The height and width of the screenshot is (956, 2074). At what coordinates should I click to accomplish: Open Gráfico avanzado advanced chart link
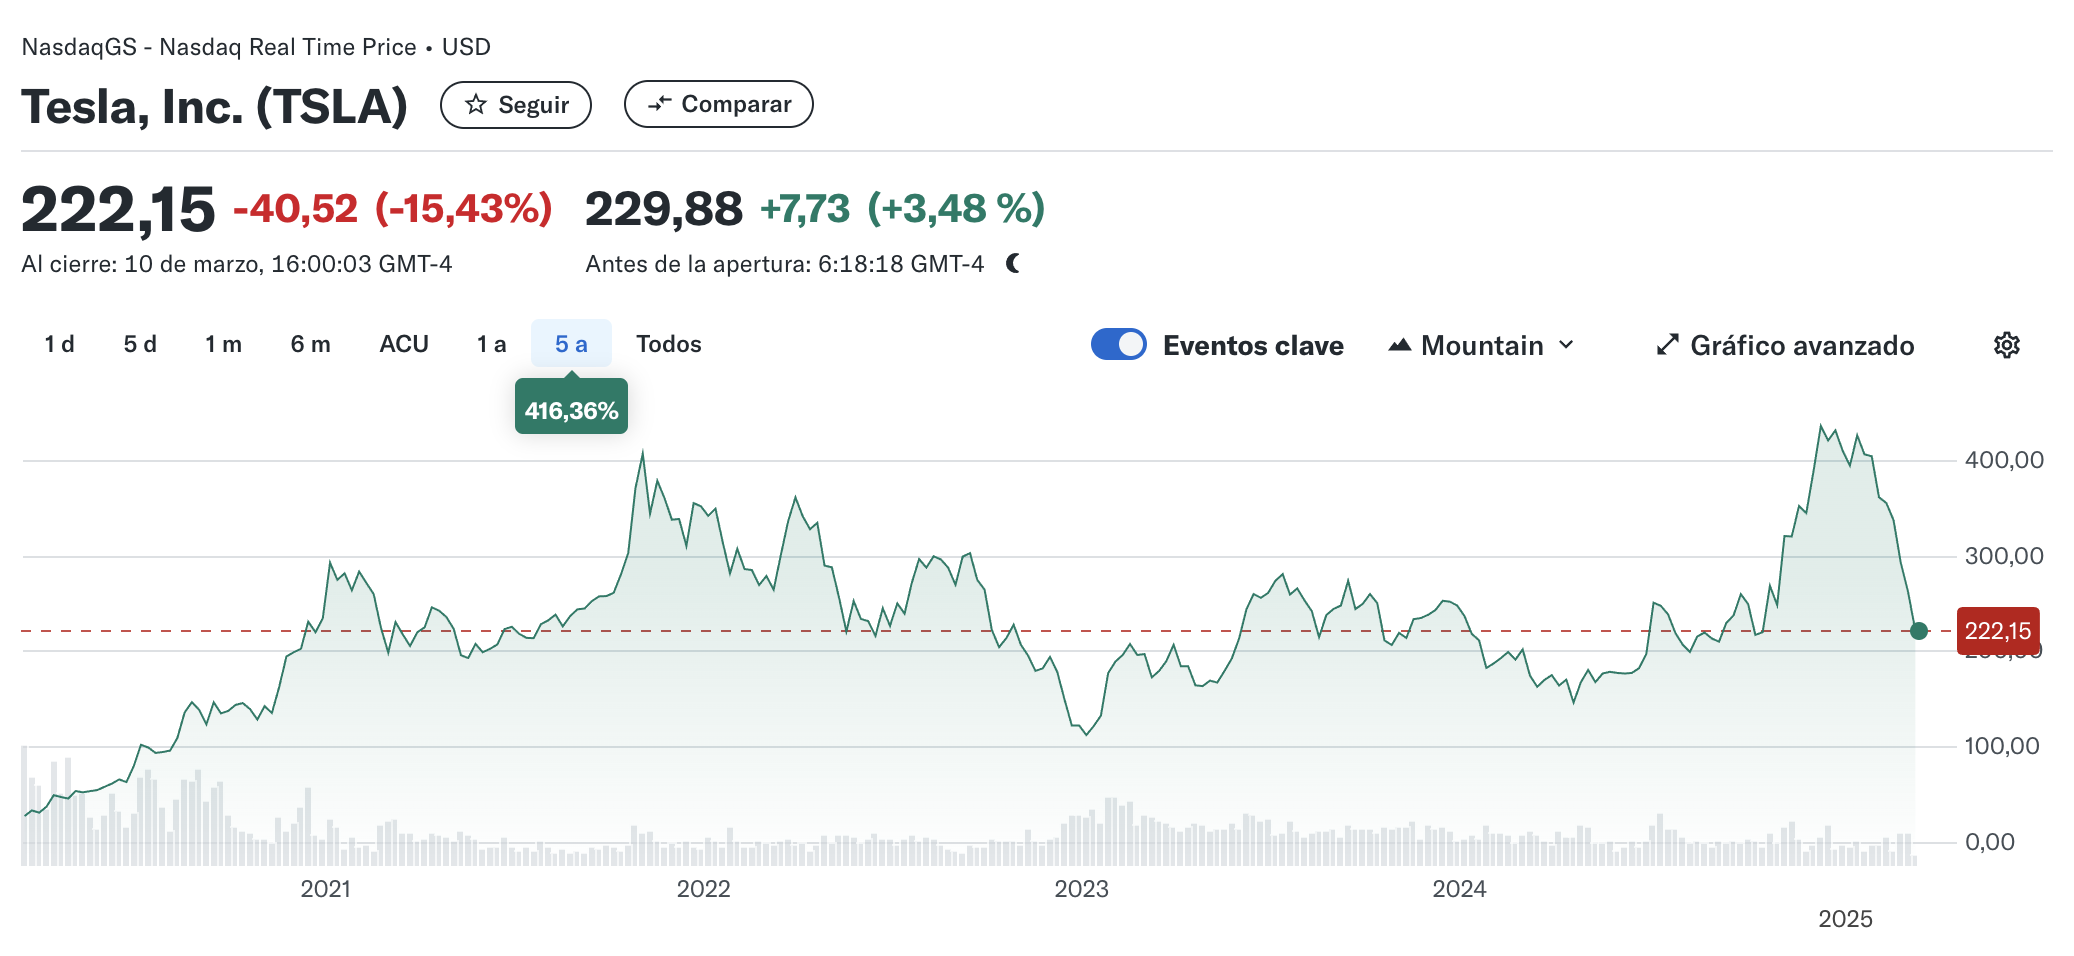point(1785,345)
